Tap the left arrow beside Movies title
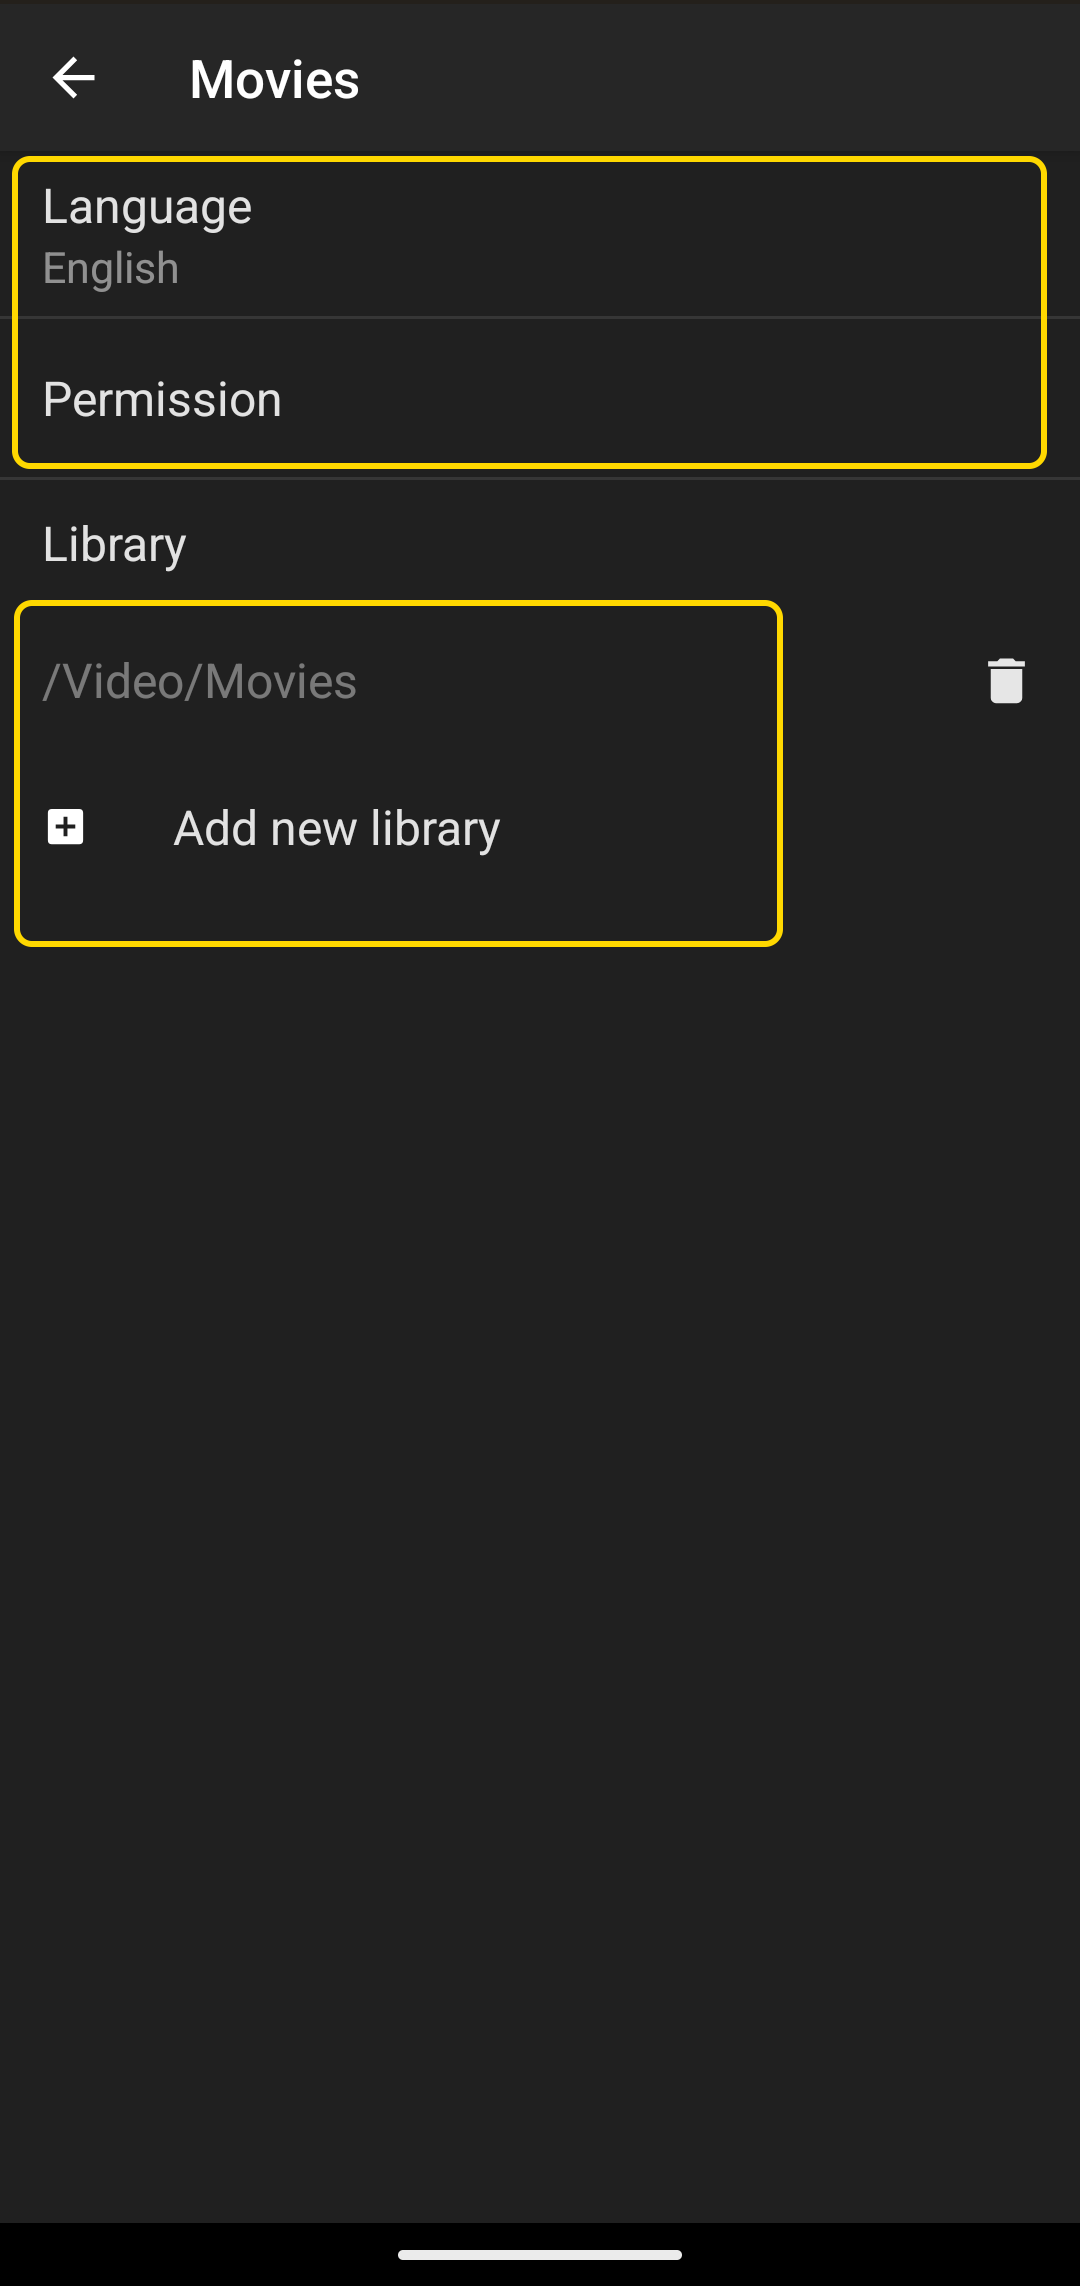 click(73, 78)
